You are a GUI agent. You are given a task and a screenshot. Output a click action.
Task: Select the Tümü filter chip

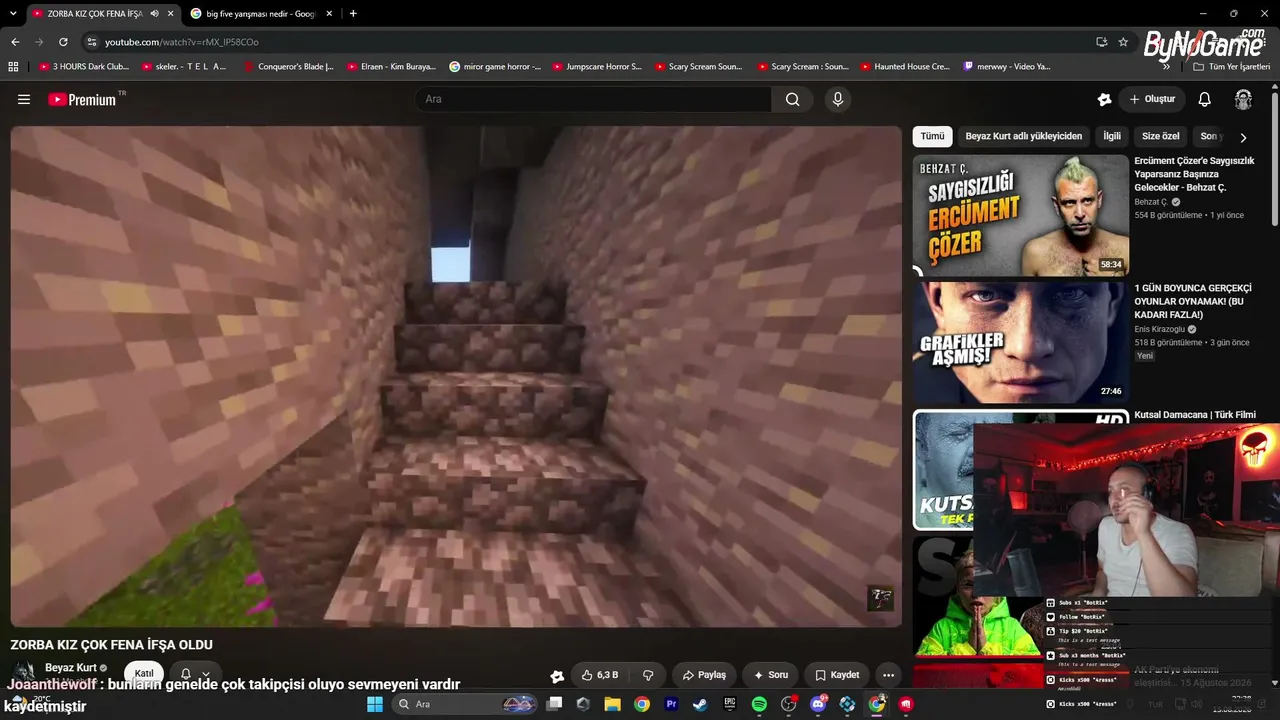pos(932,136)
